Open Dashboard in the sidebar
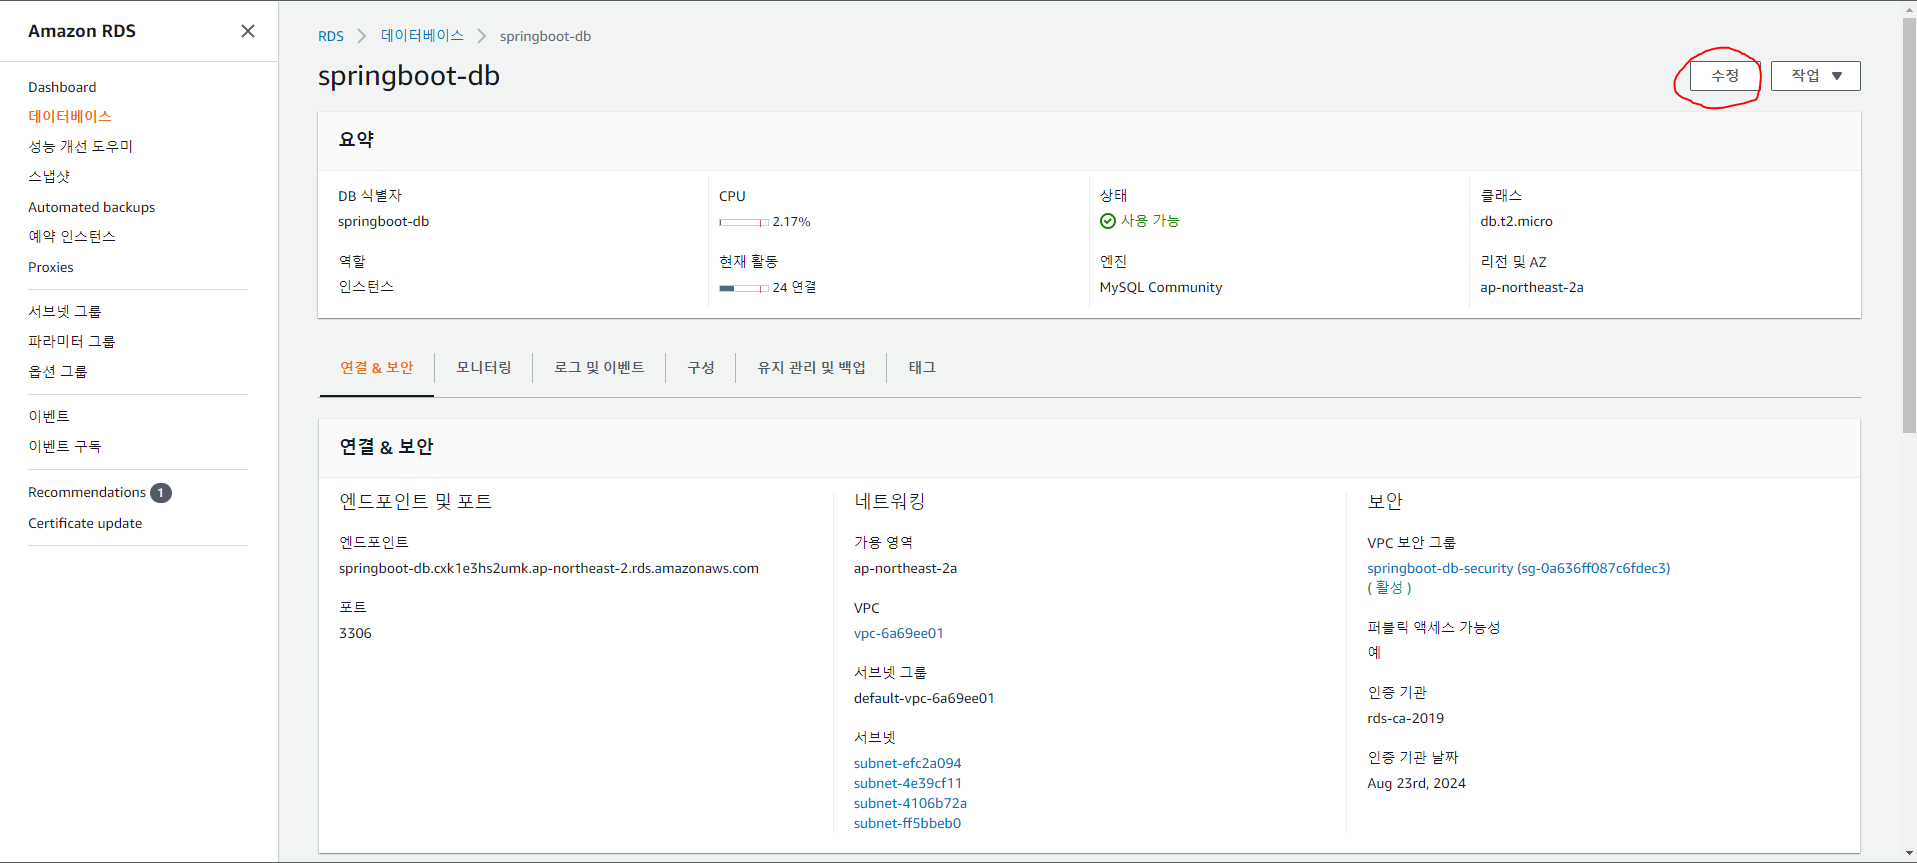The width and height of the screenshot is (1917, 863). (x=62, y=87)
